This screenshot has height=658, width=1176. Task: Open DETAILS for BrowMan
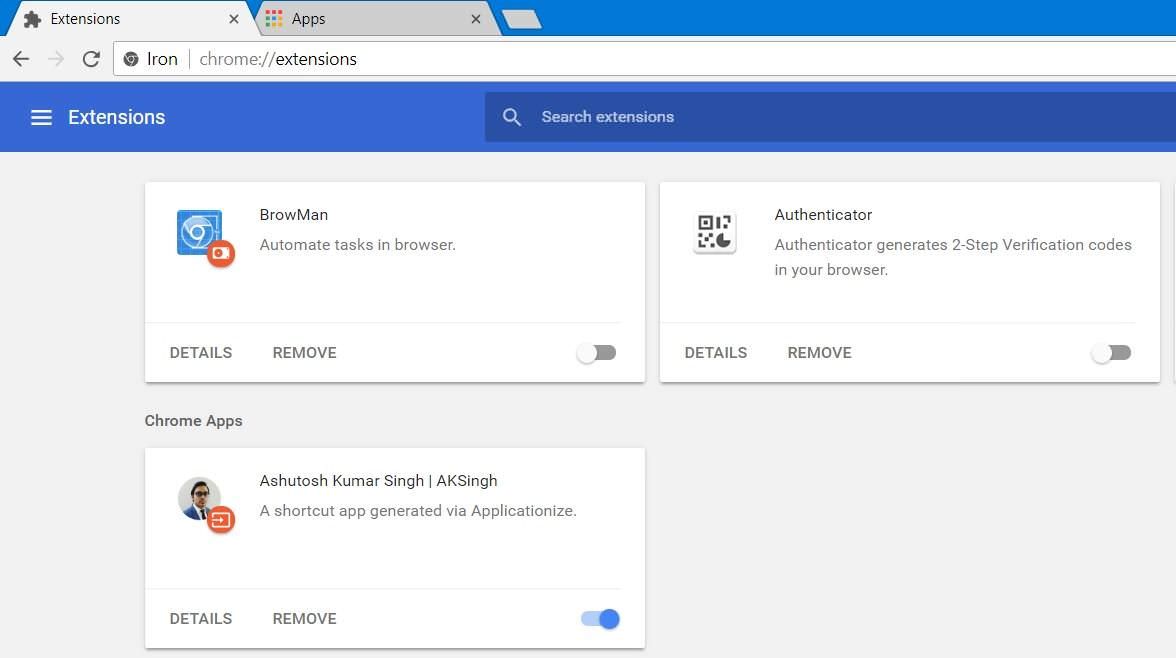tap(201, 353)
